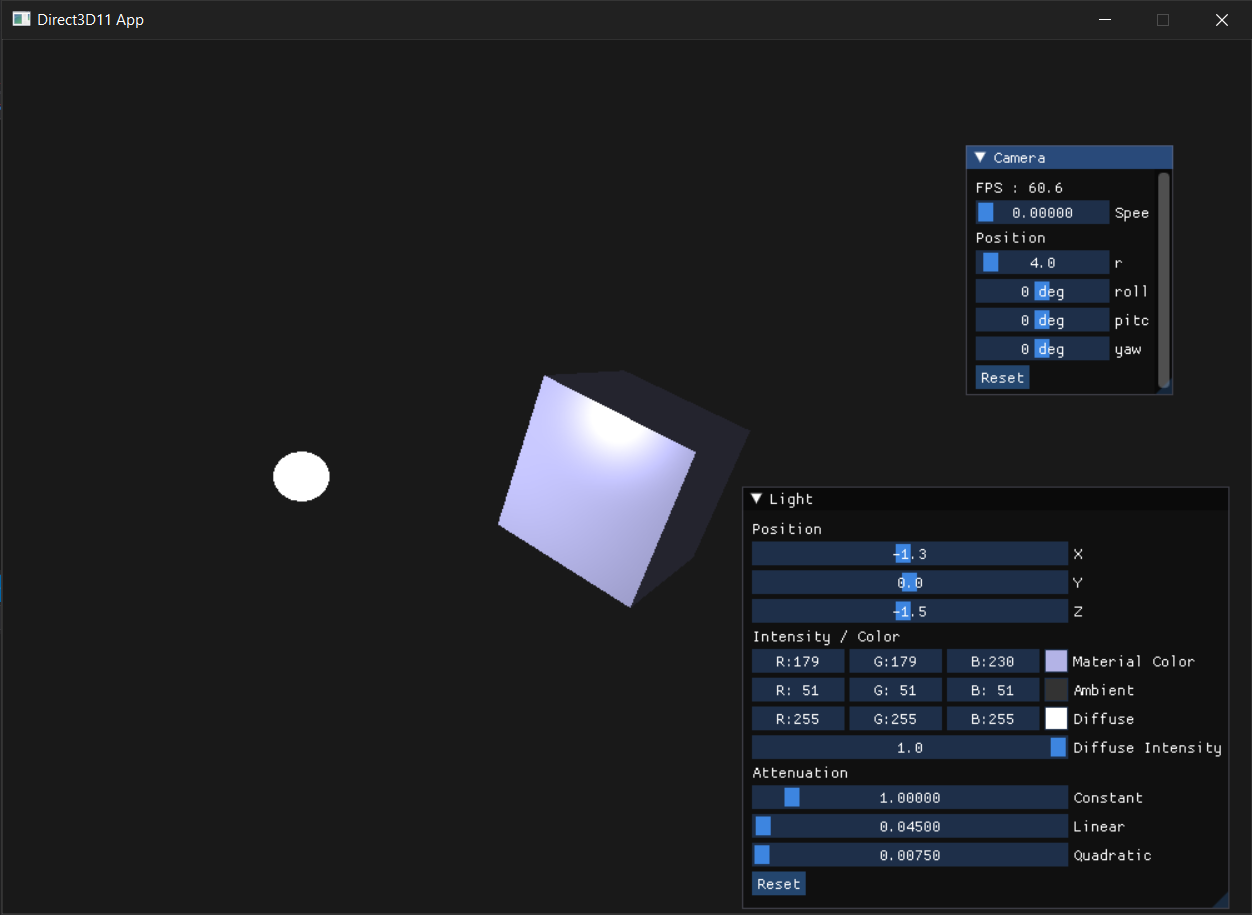Open the Material Color swatch picker
This screenshot has height=915, width=1252.
(x=1056, y=661)
